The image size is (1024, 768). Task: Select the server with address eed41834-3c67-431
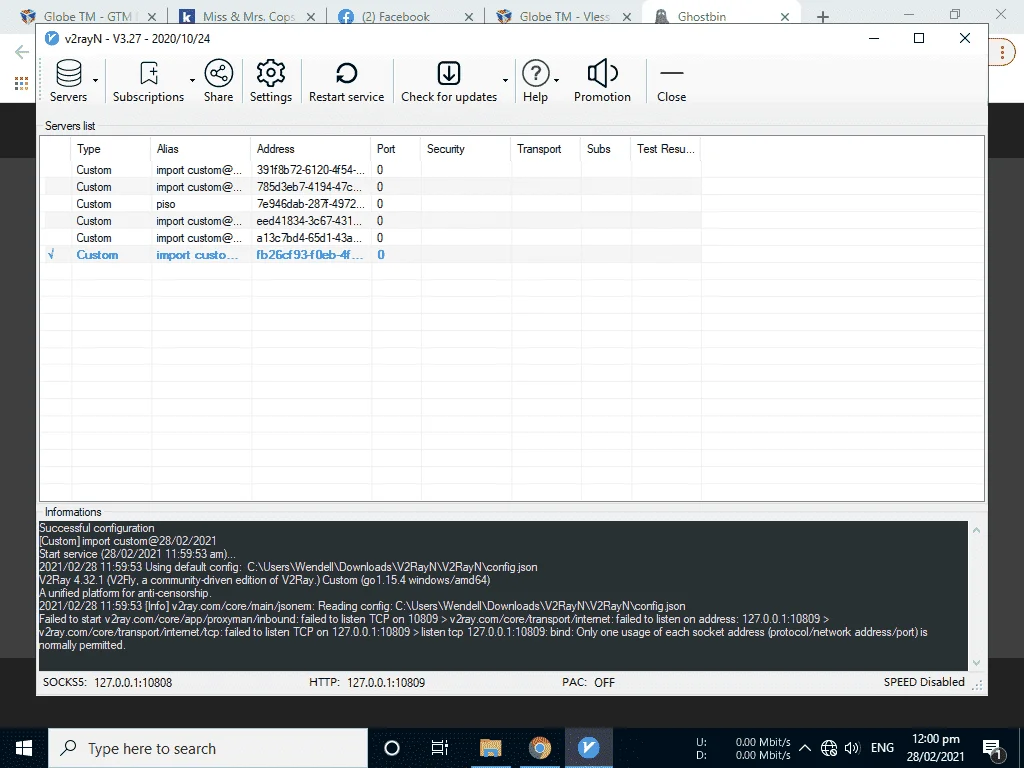(372, 221)
